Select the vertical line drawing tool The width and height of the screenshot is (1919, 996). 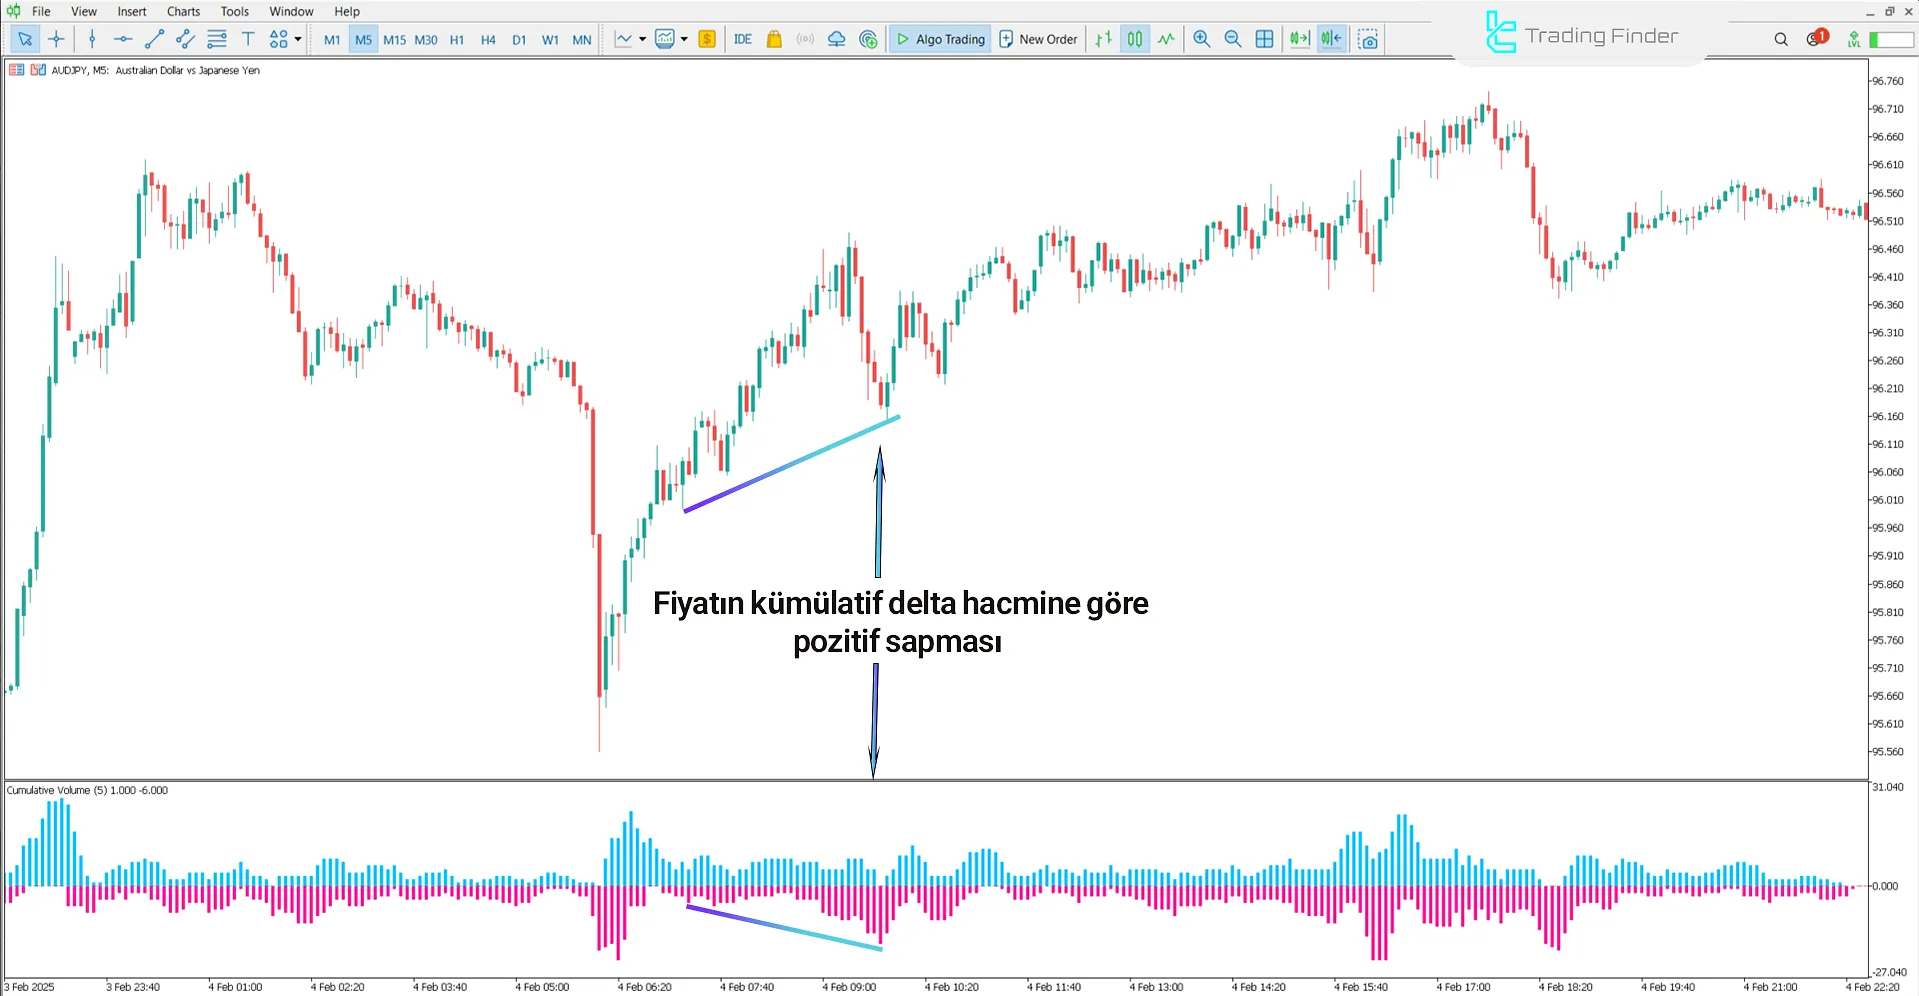92,39
